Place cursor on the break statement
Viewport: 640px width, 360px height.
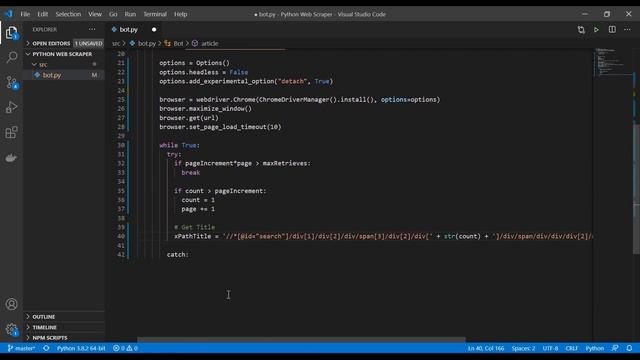tap(191, 172)
